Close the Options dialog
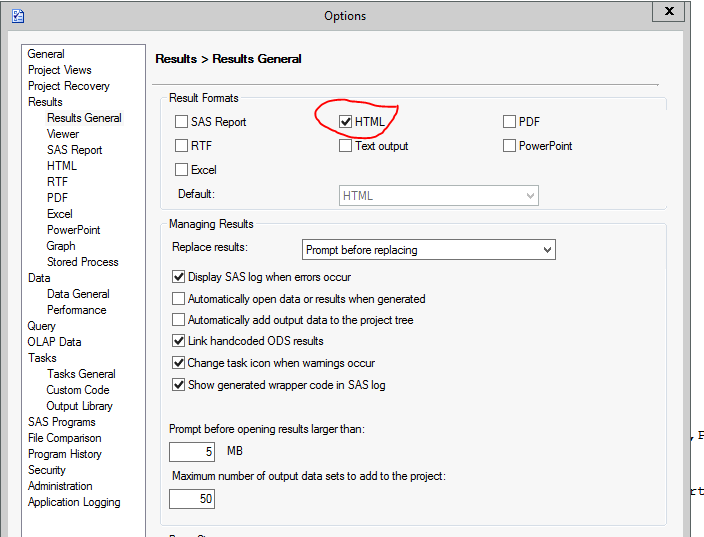 (668, 11)
